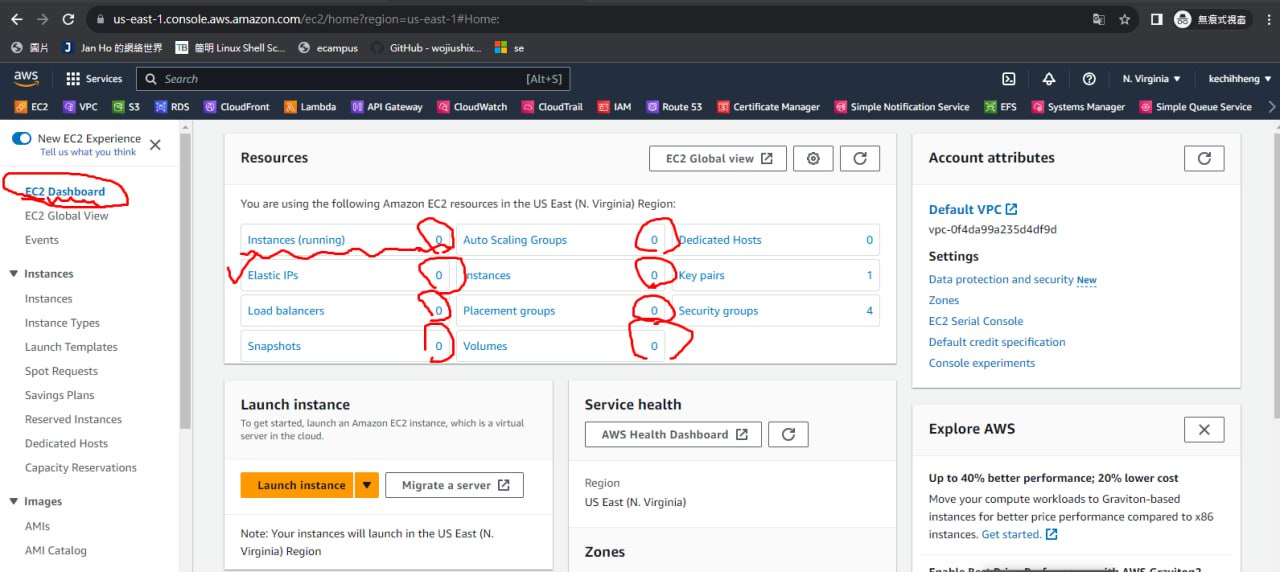Toggle the New EC2 Experience switch
Viewport: 1280px width, 572px height.
pos(21,139)
